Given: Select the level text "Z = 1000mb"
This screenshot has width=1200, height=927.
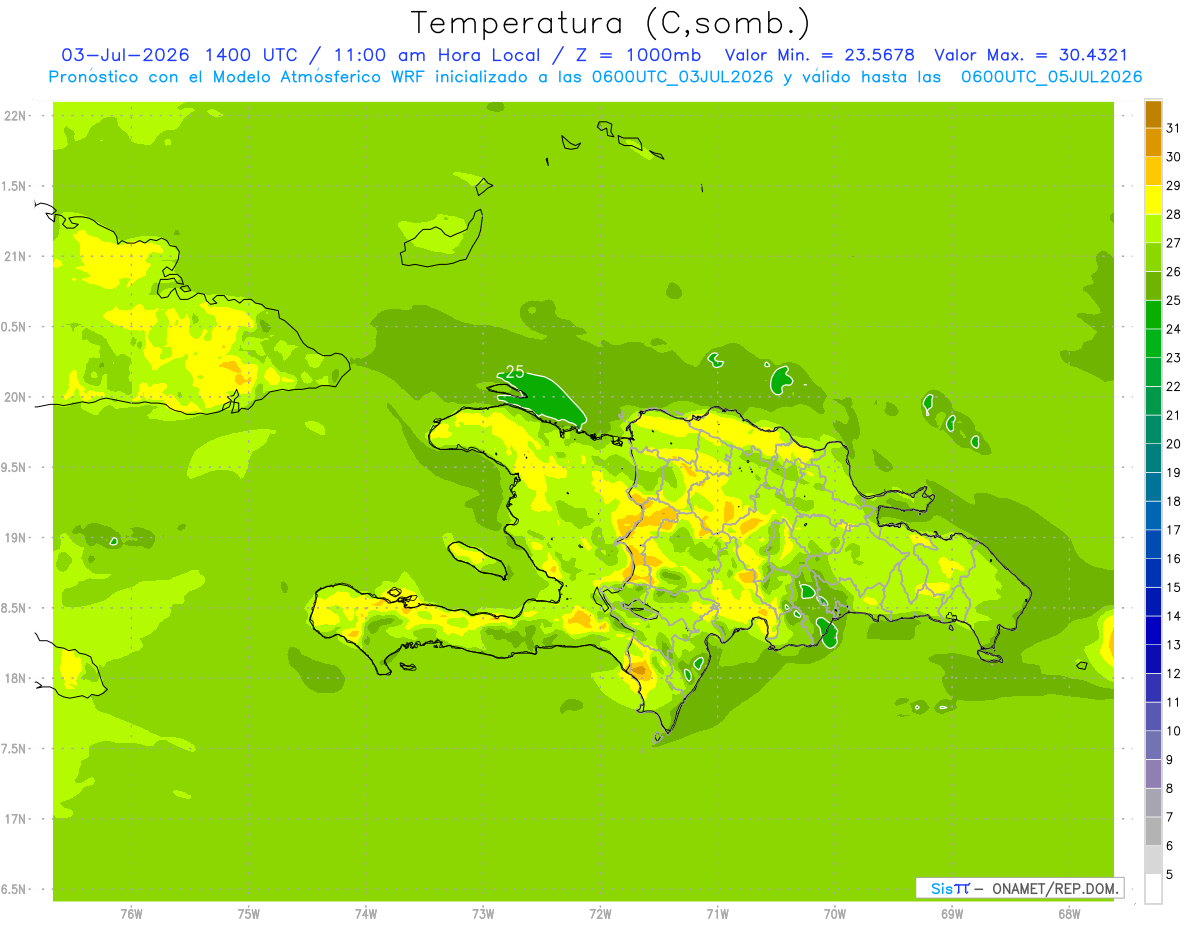Looking at the screenshot, I should pyautogui.click(x=638, y=55).
